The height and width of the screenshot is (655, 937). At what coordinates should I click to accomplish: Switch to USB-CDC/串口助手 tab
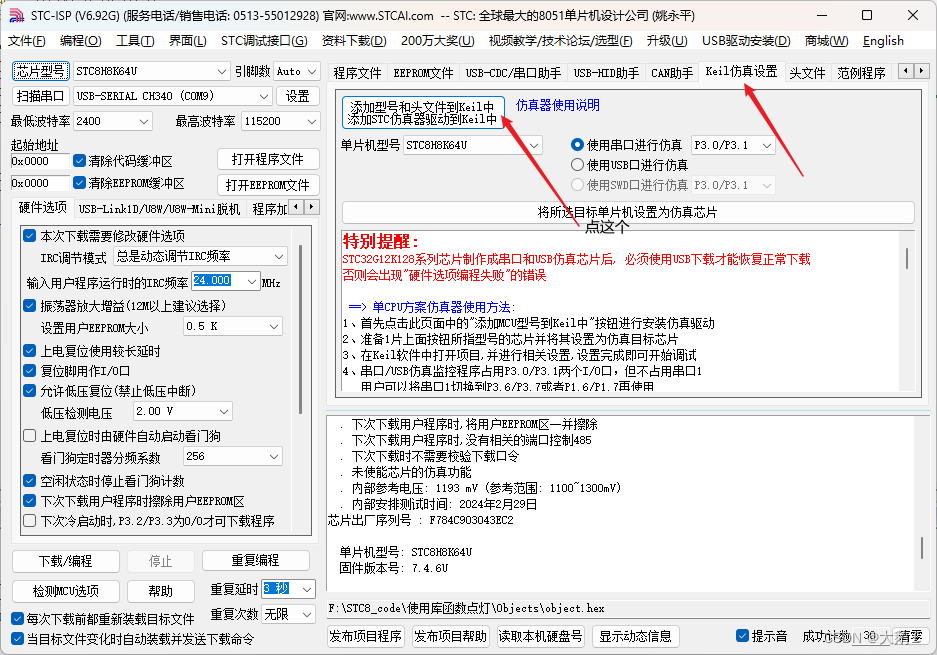pos(513,73)
